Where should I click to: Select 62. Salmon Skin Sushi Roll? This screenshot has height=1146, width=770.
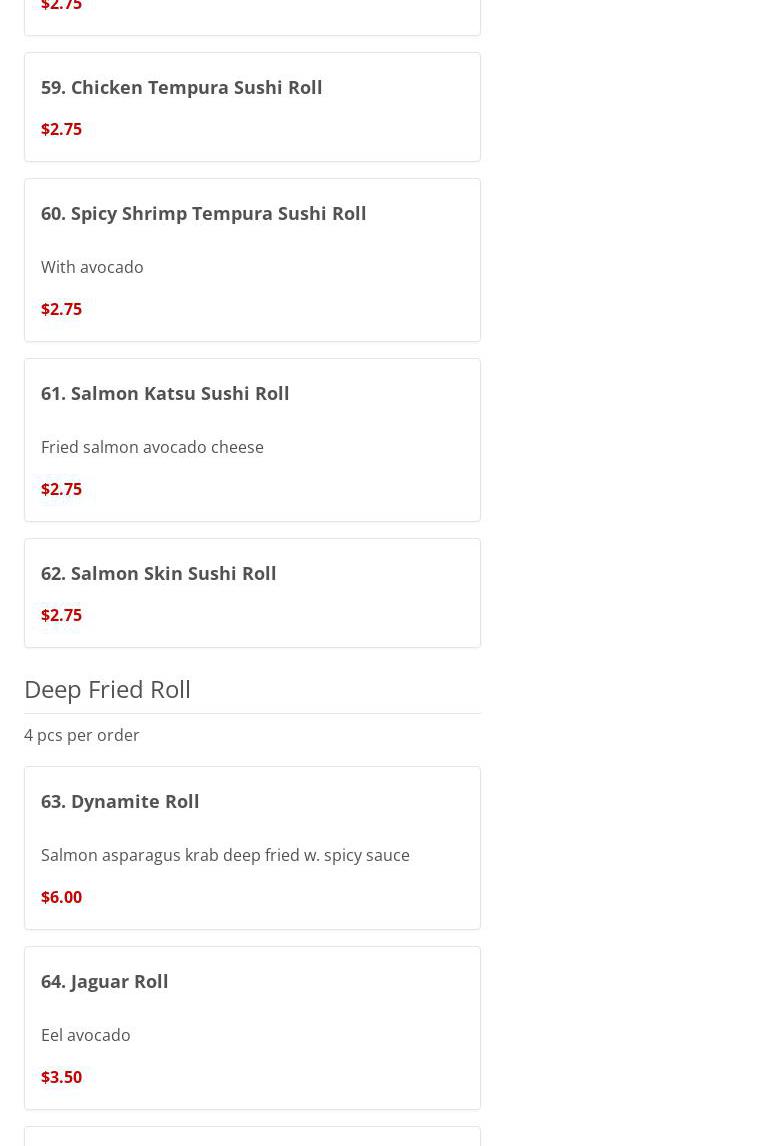coord(158,573)
